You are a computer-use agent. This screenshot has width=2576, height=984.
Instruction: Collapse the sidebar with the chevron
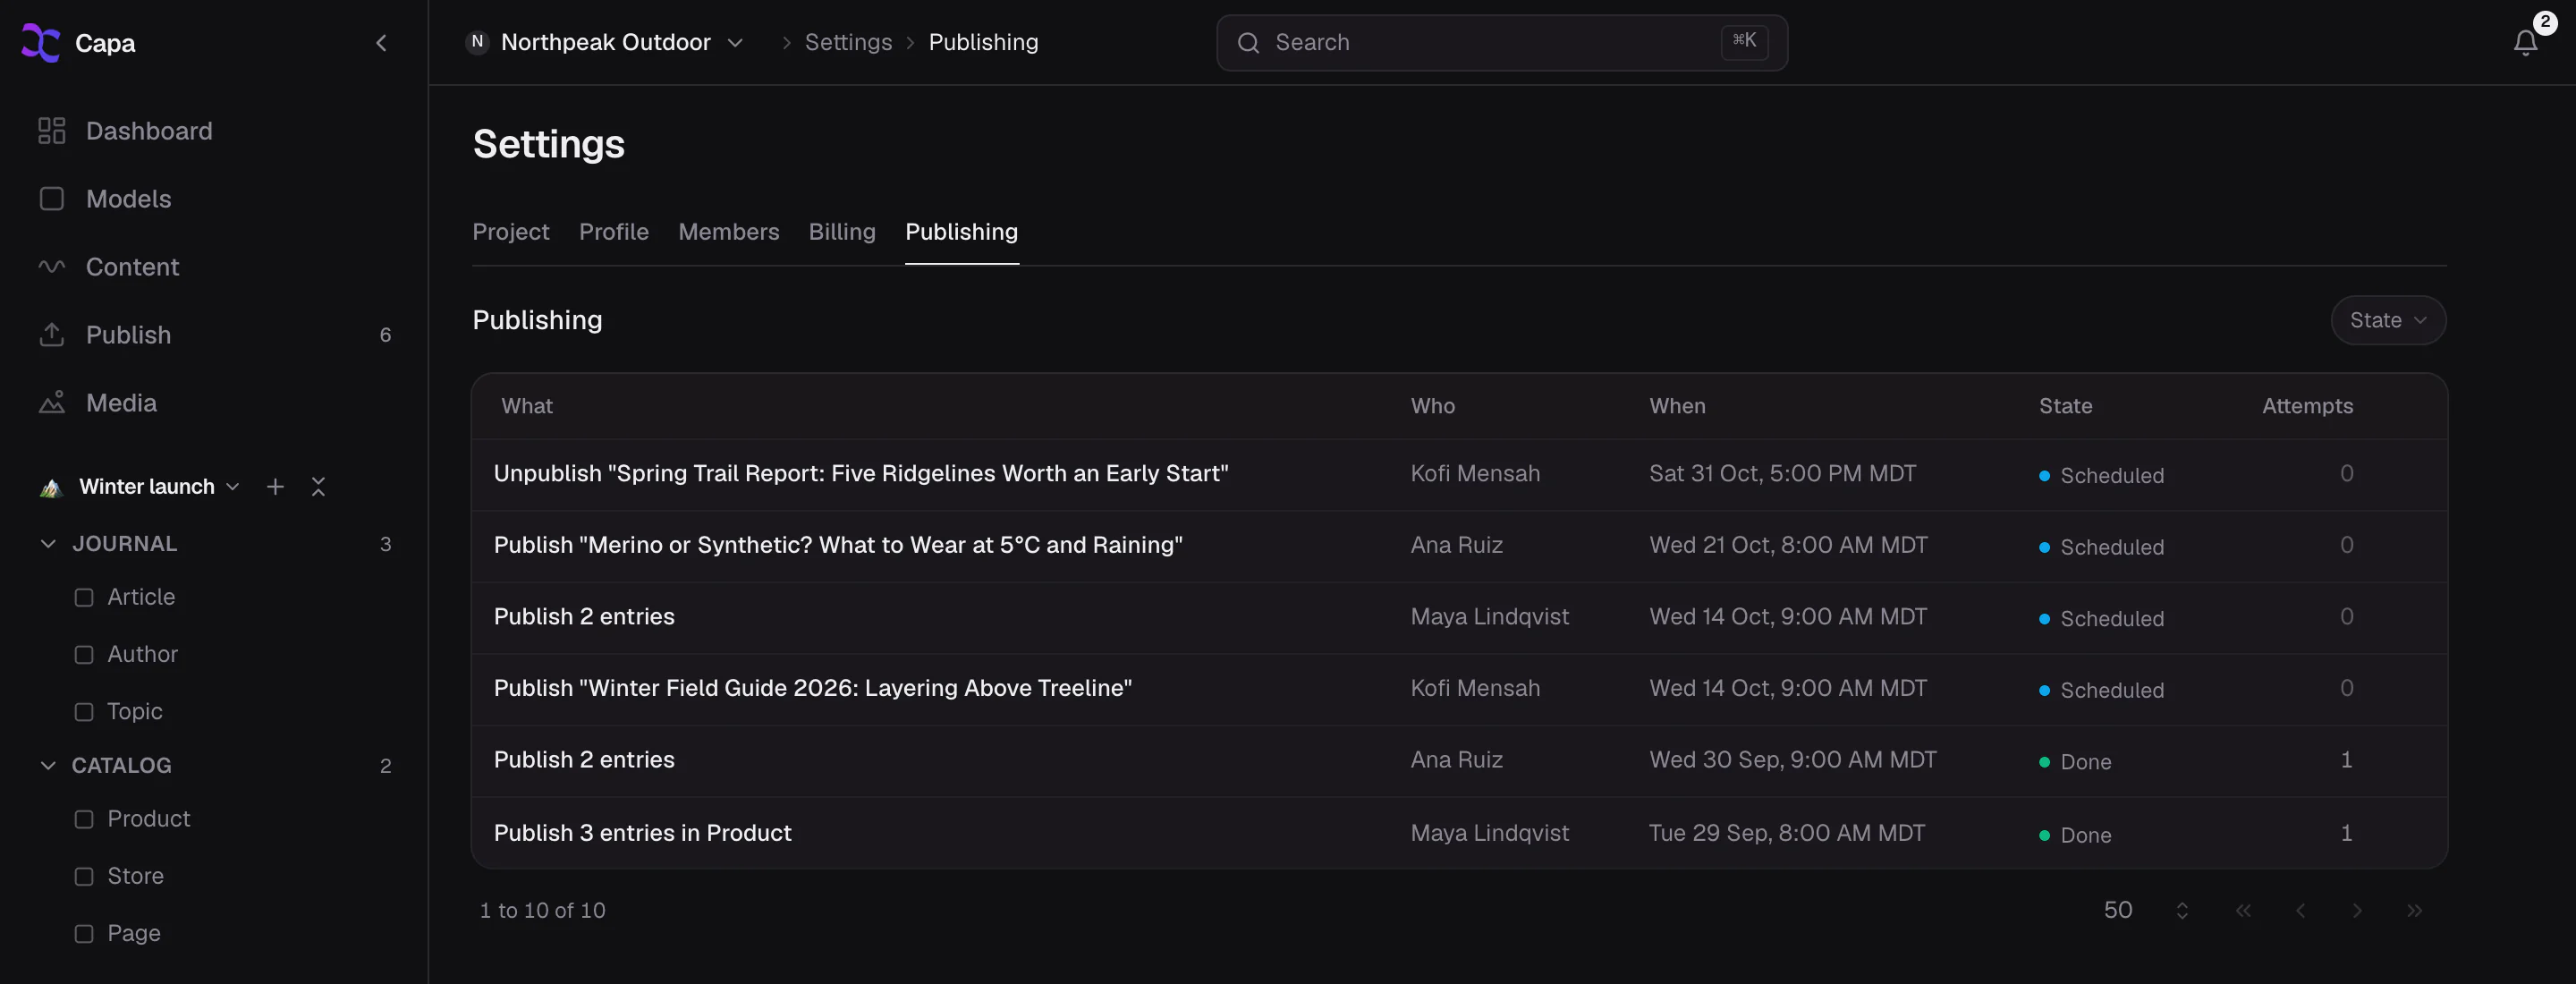pos(381,43)
